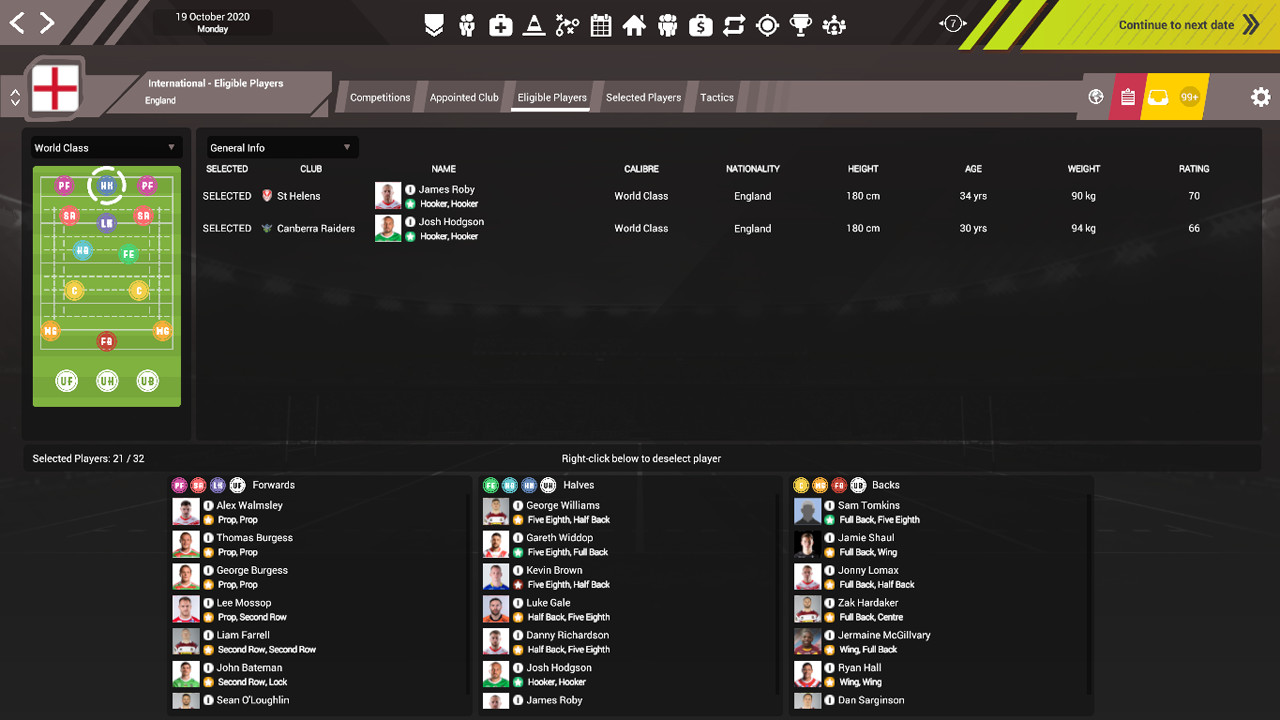Screen dimensions: 1280x720
Task: Open the World Class calibre filter dropdown
Action: (x=106, y=146)
